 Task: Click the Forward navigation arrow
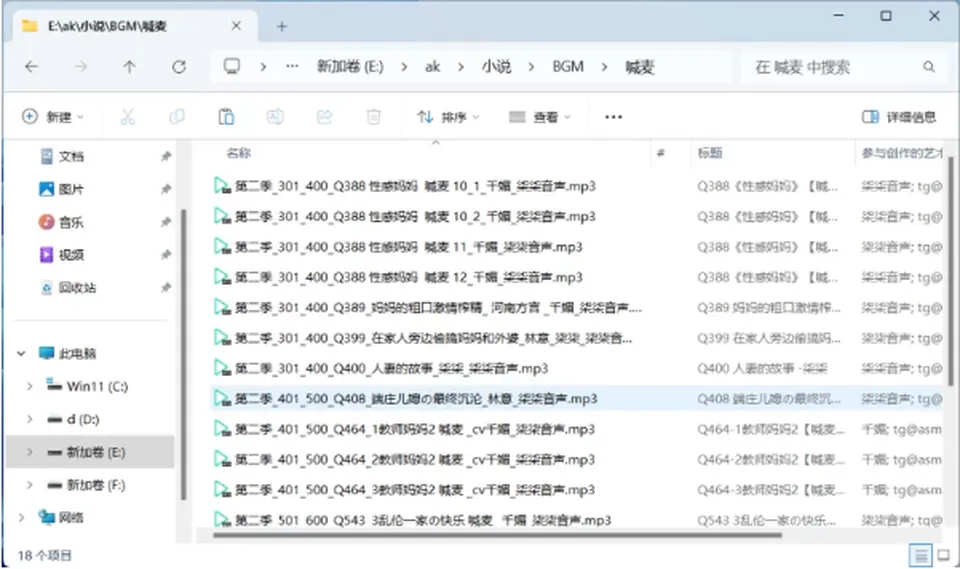pyautogui.click(x=80, y=67)
